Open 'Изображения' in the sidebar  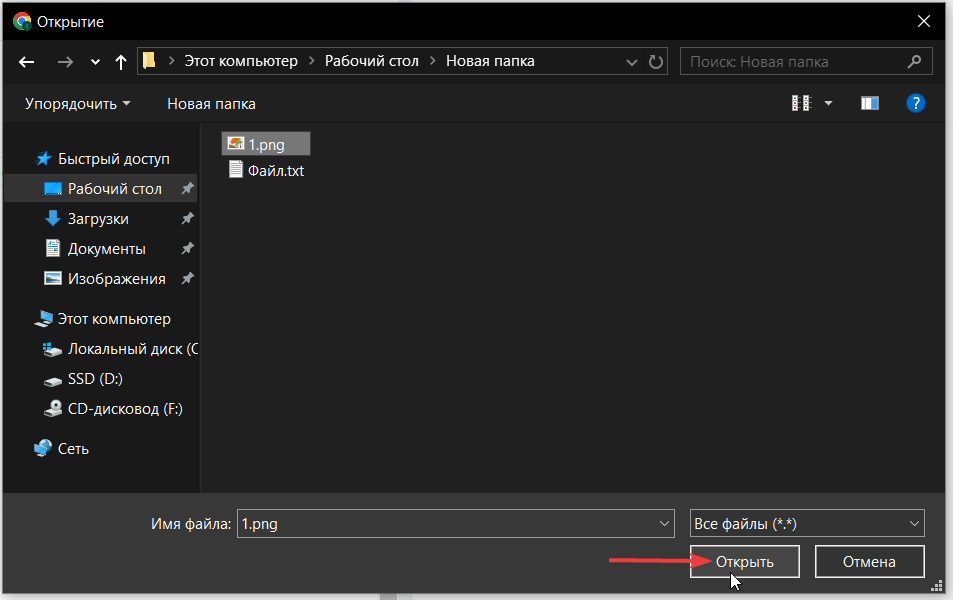click(x=116, y=279)
